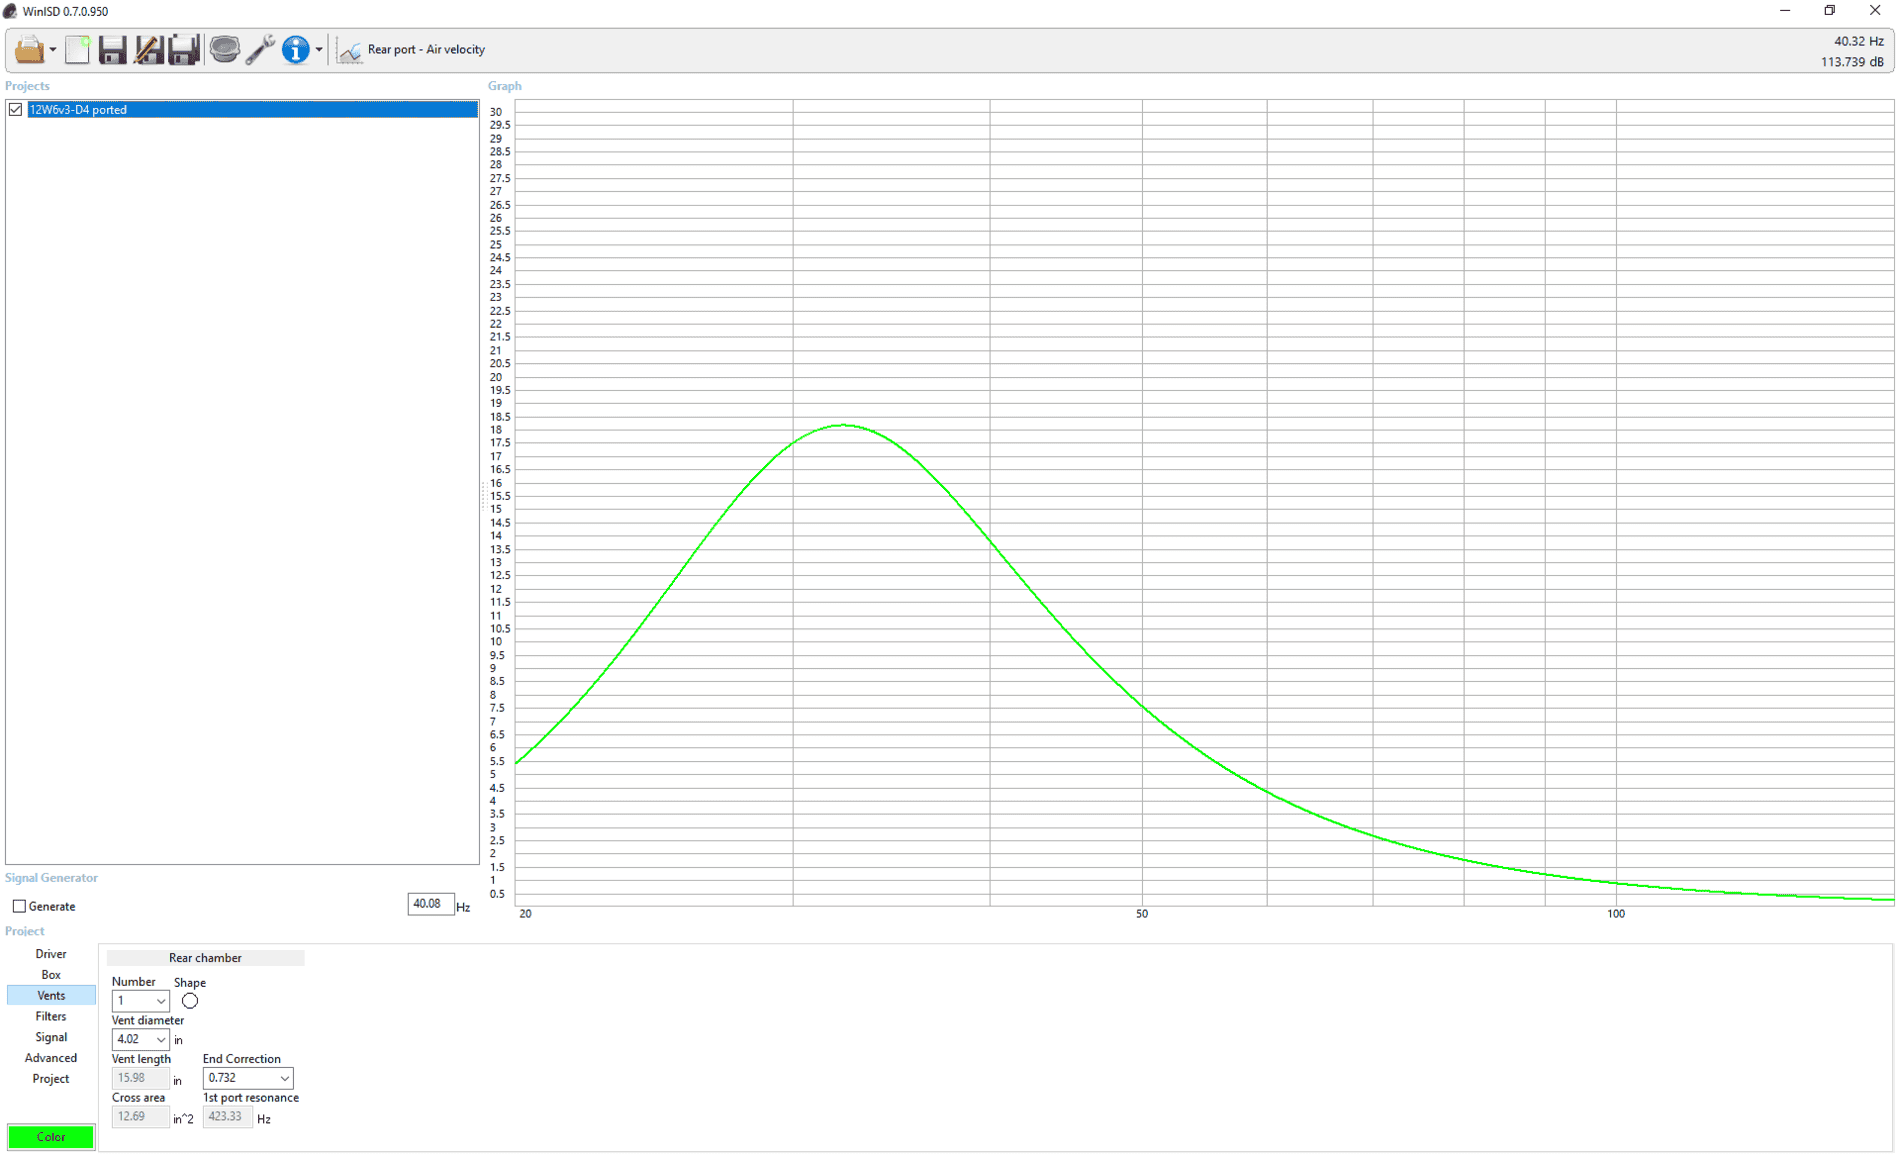This screenshot has width=1900, height=1158.
Task: Open the driver database speaker icon
Action: click(x=224, y=49)
